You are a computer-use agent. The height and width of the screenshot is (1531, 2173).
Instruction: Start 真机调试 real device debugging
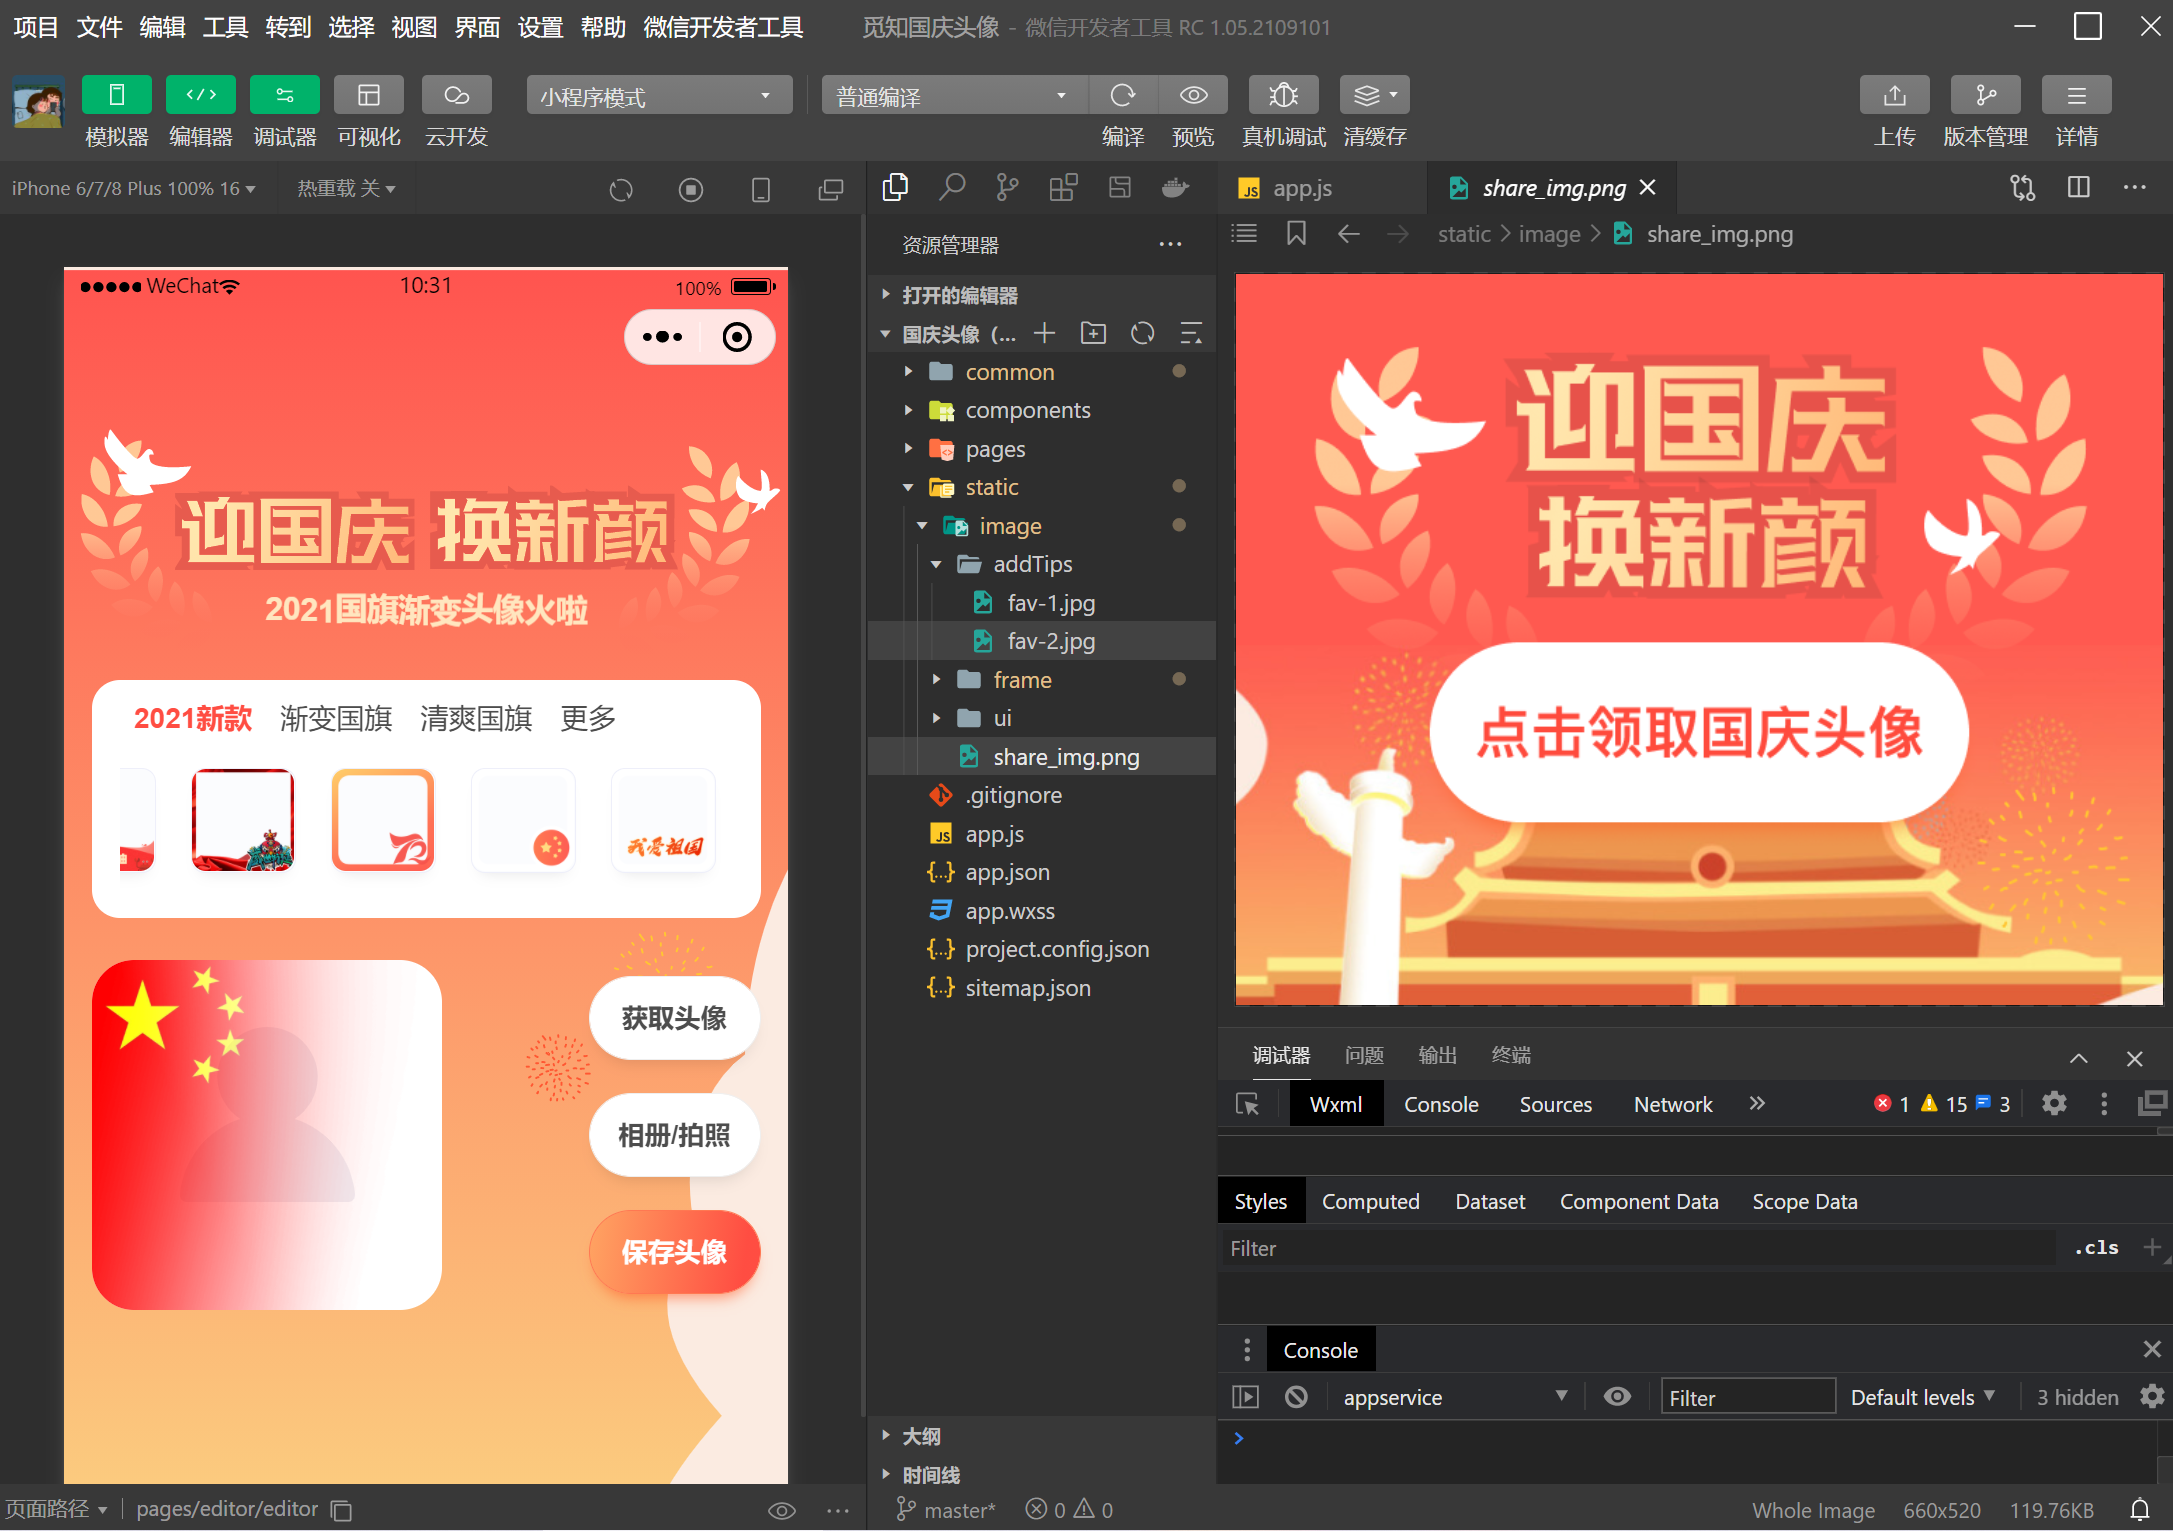coord(1284,96)
